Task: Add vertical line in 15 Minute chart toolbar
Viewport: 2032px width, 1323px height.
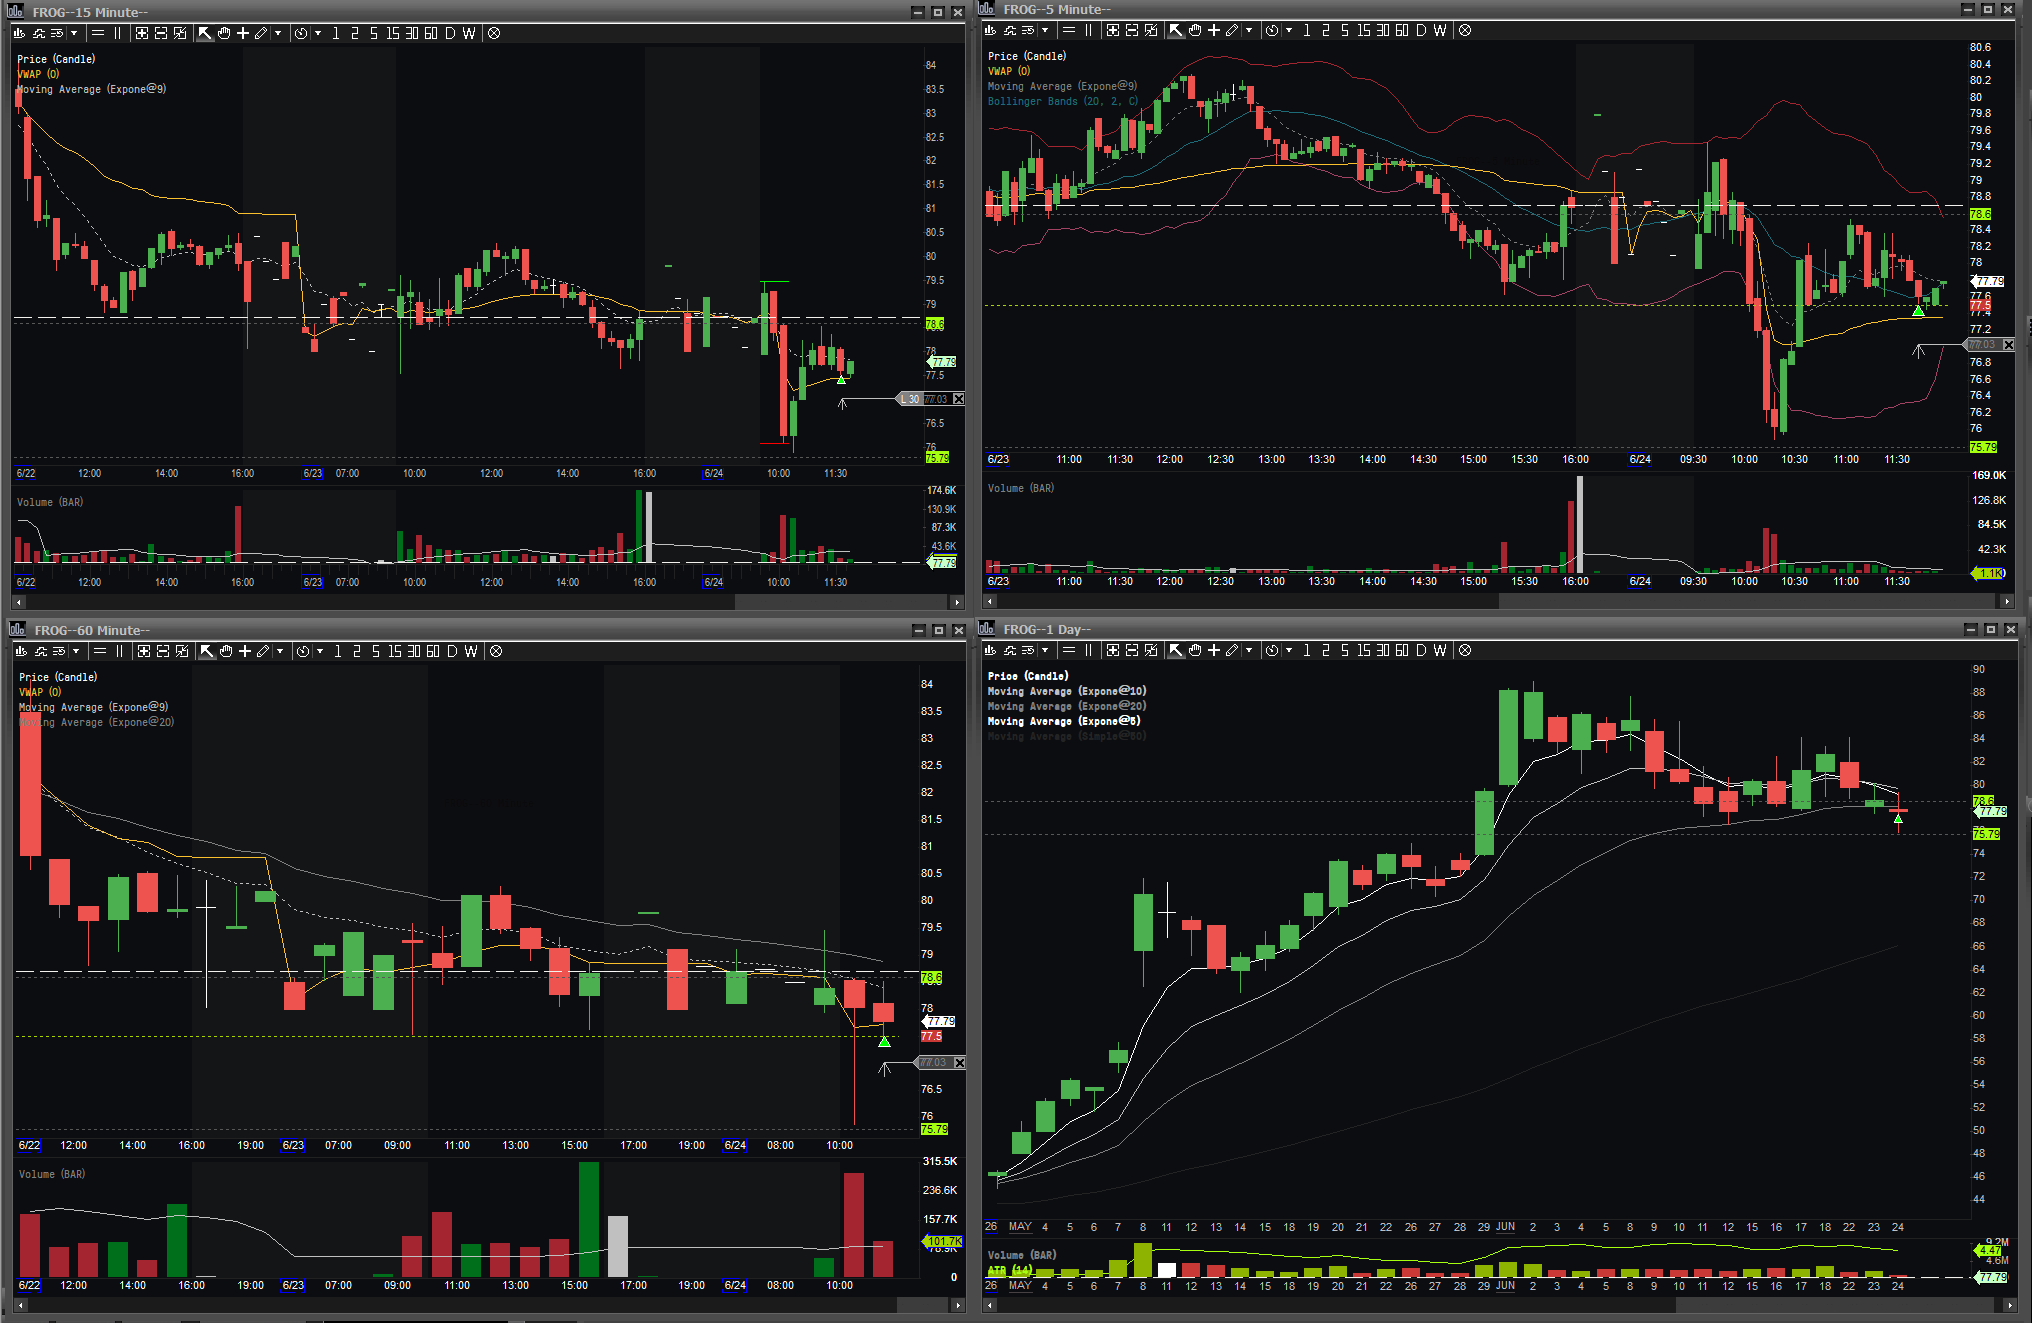Action: tap(118, 33)
